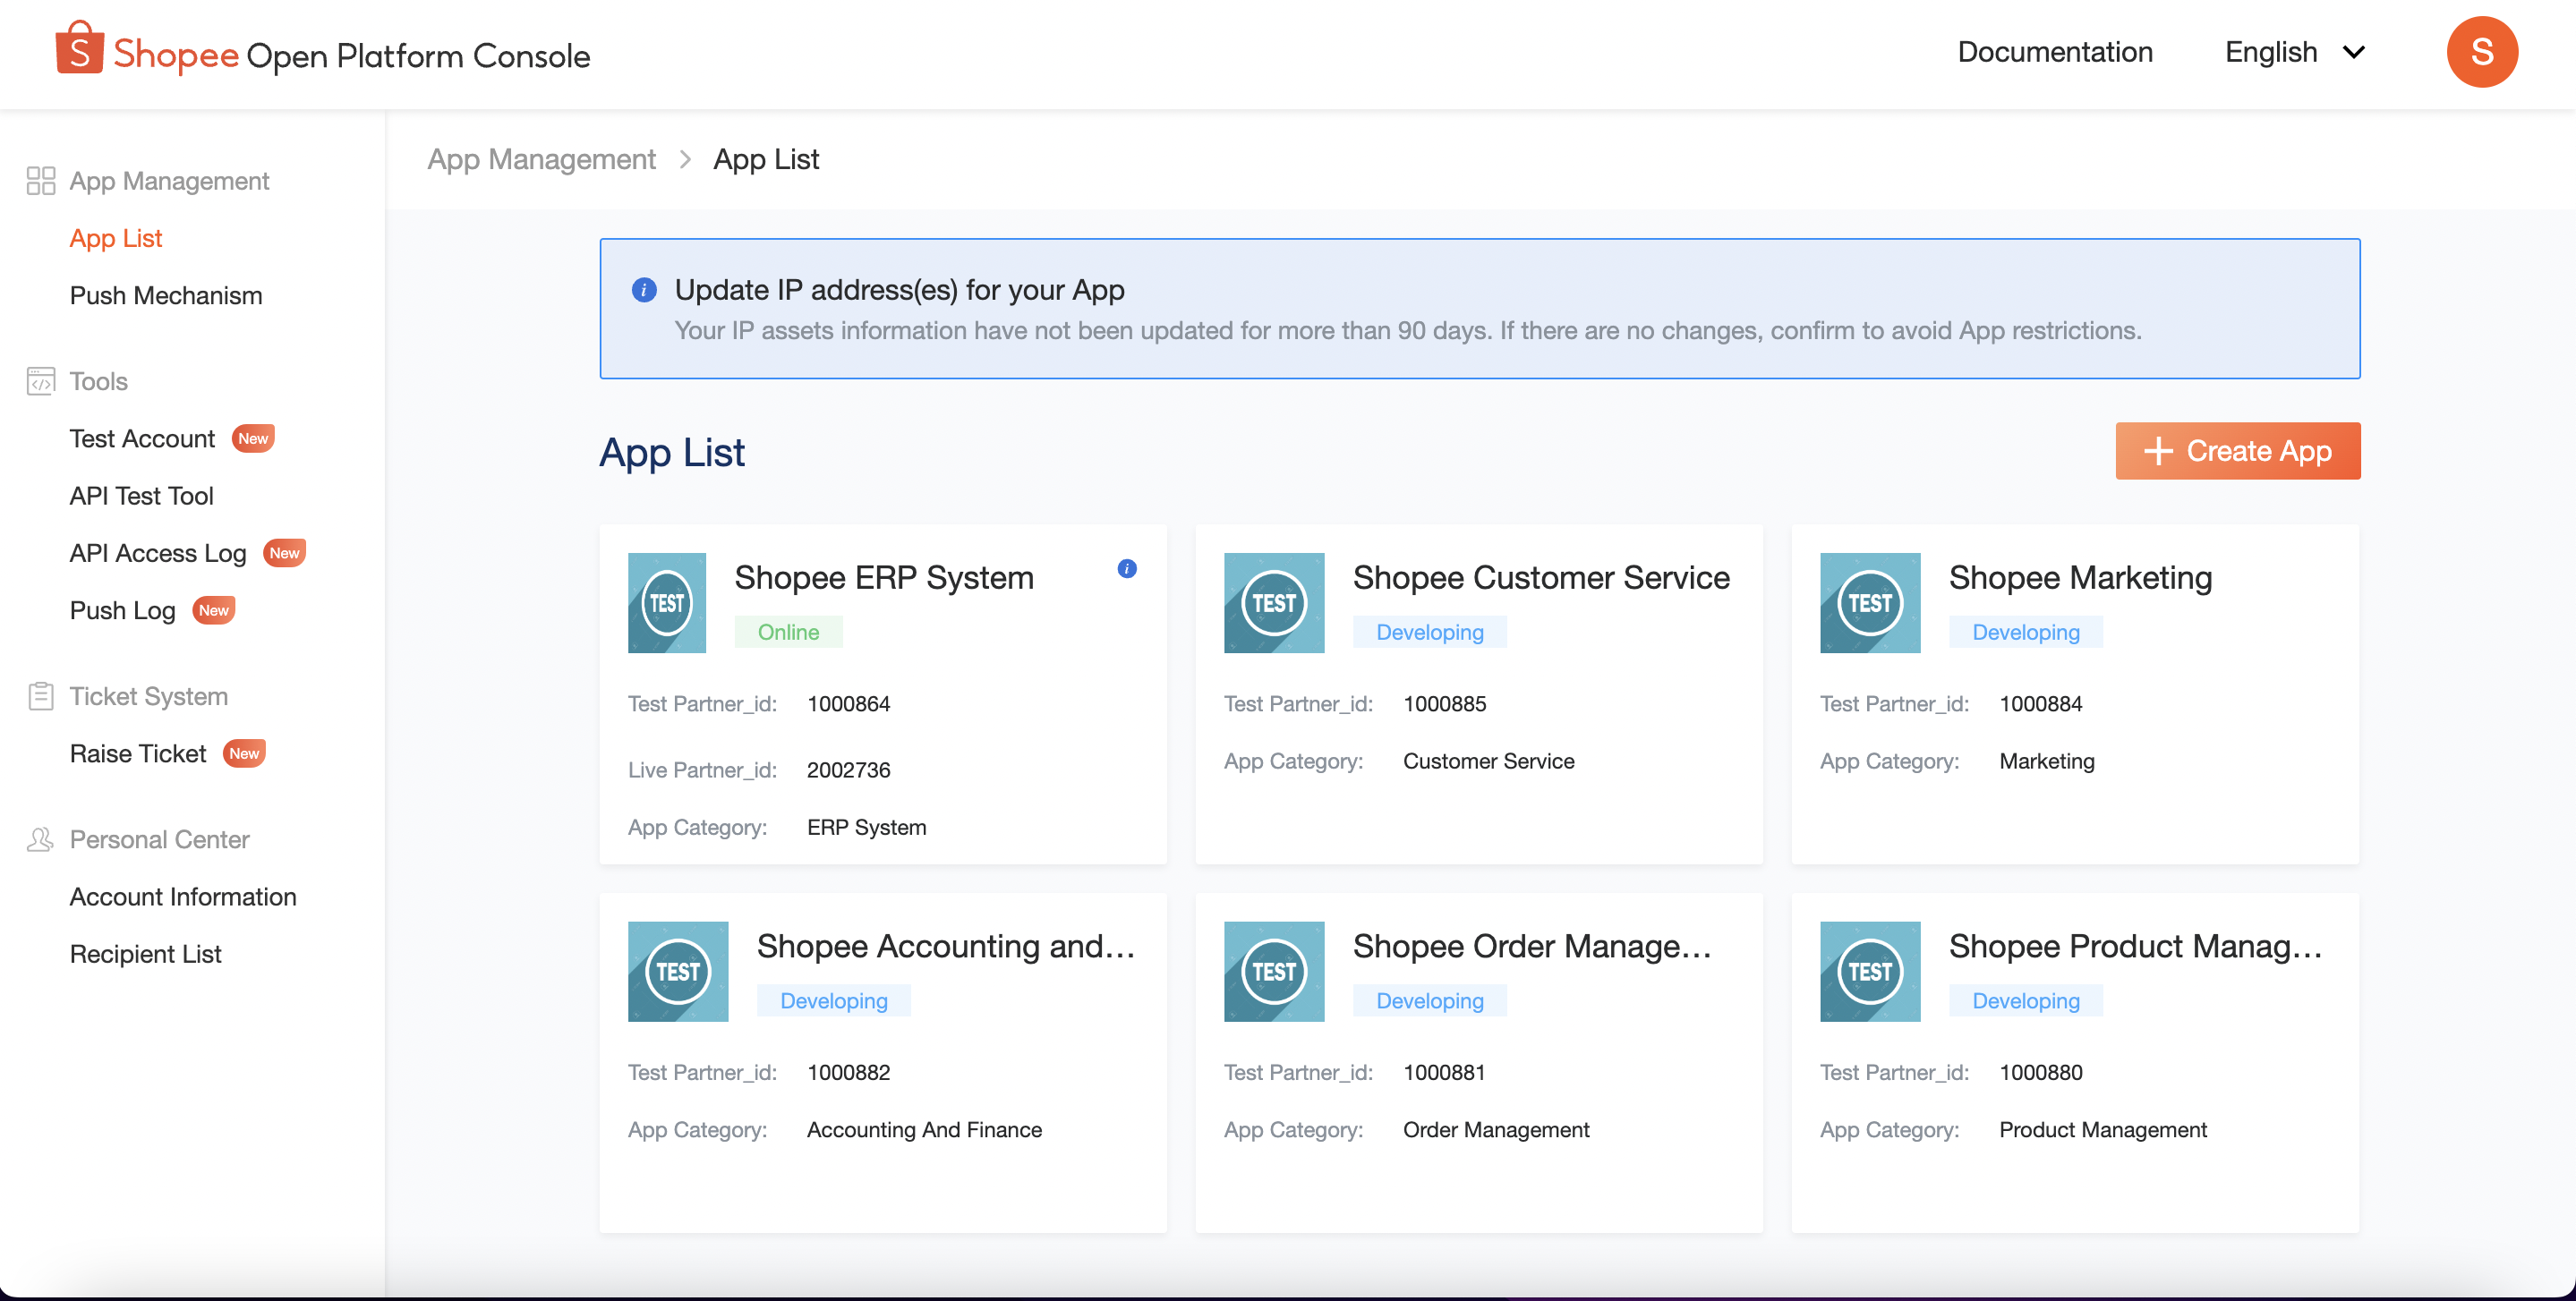This screenshot has width=2576, height=1301.
Task: Open Account Information in Personal Center
Action: tap(183, 897)
